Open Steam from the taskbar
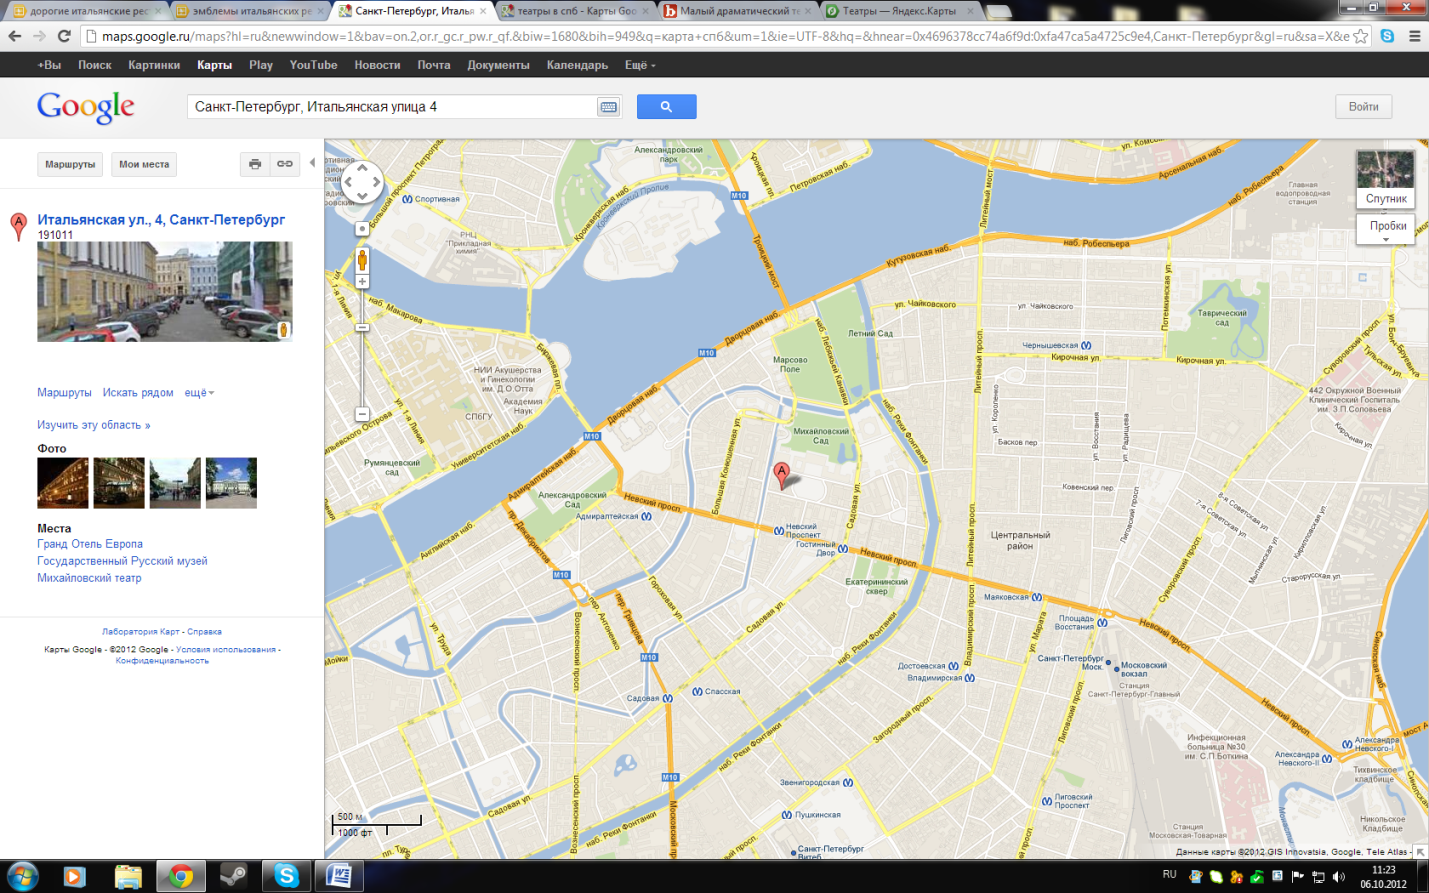Viewport: 1429px width, 893px height. (x=233, y=876)
